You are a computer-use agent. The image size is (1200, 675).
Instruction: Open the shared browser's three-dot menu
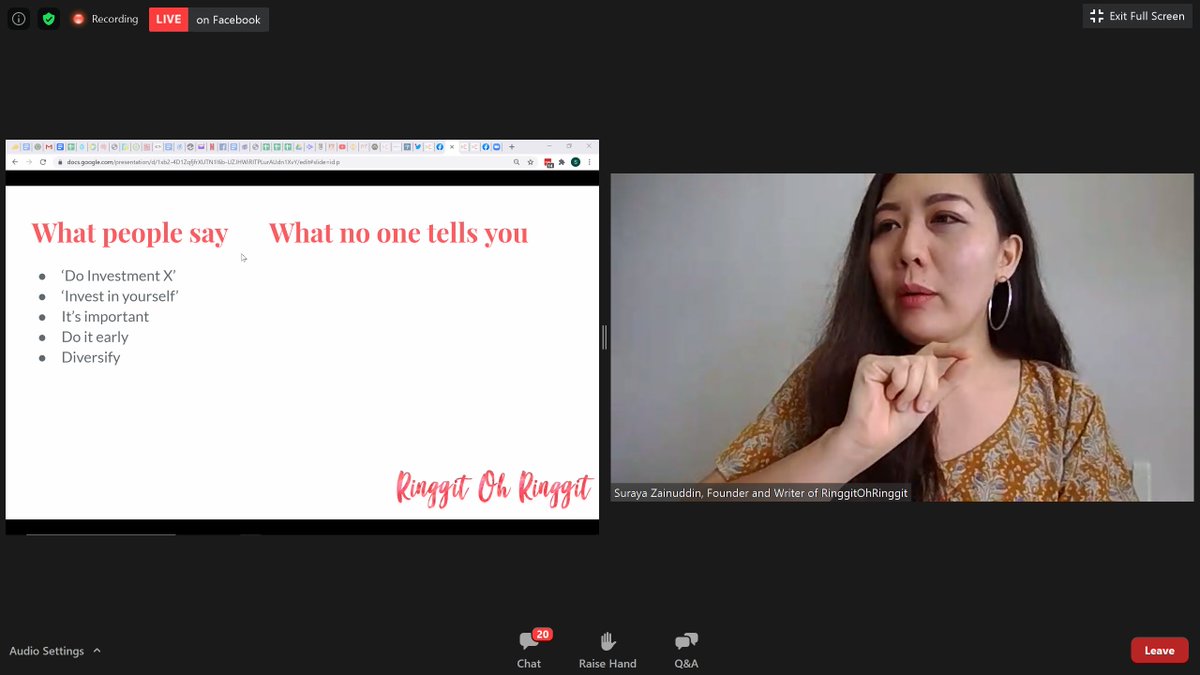click(589, 162)
